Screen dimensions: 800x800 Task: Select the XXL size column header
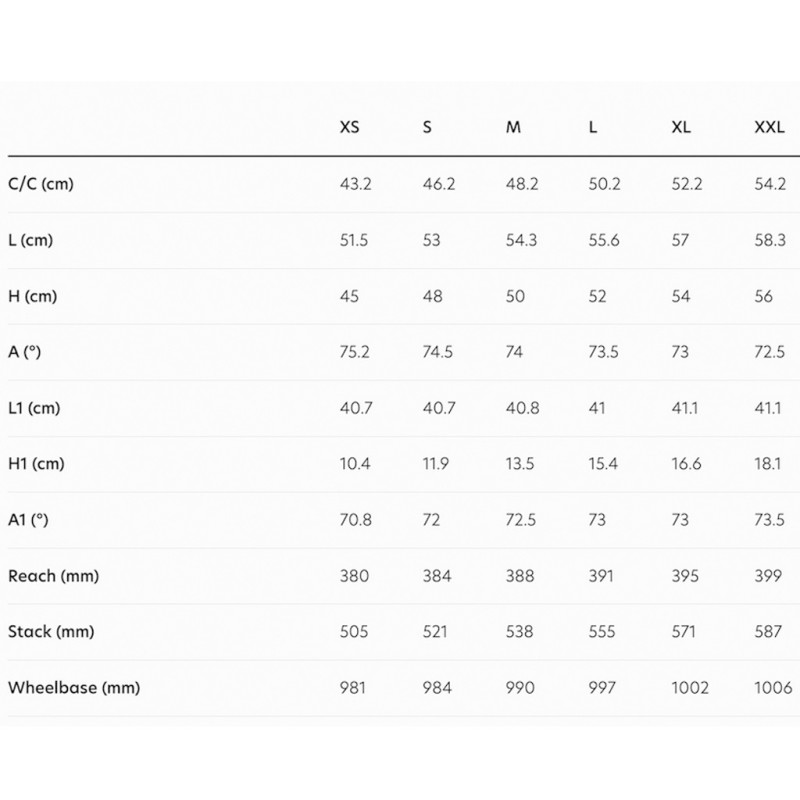coord(767,129)
